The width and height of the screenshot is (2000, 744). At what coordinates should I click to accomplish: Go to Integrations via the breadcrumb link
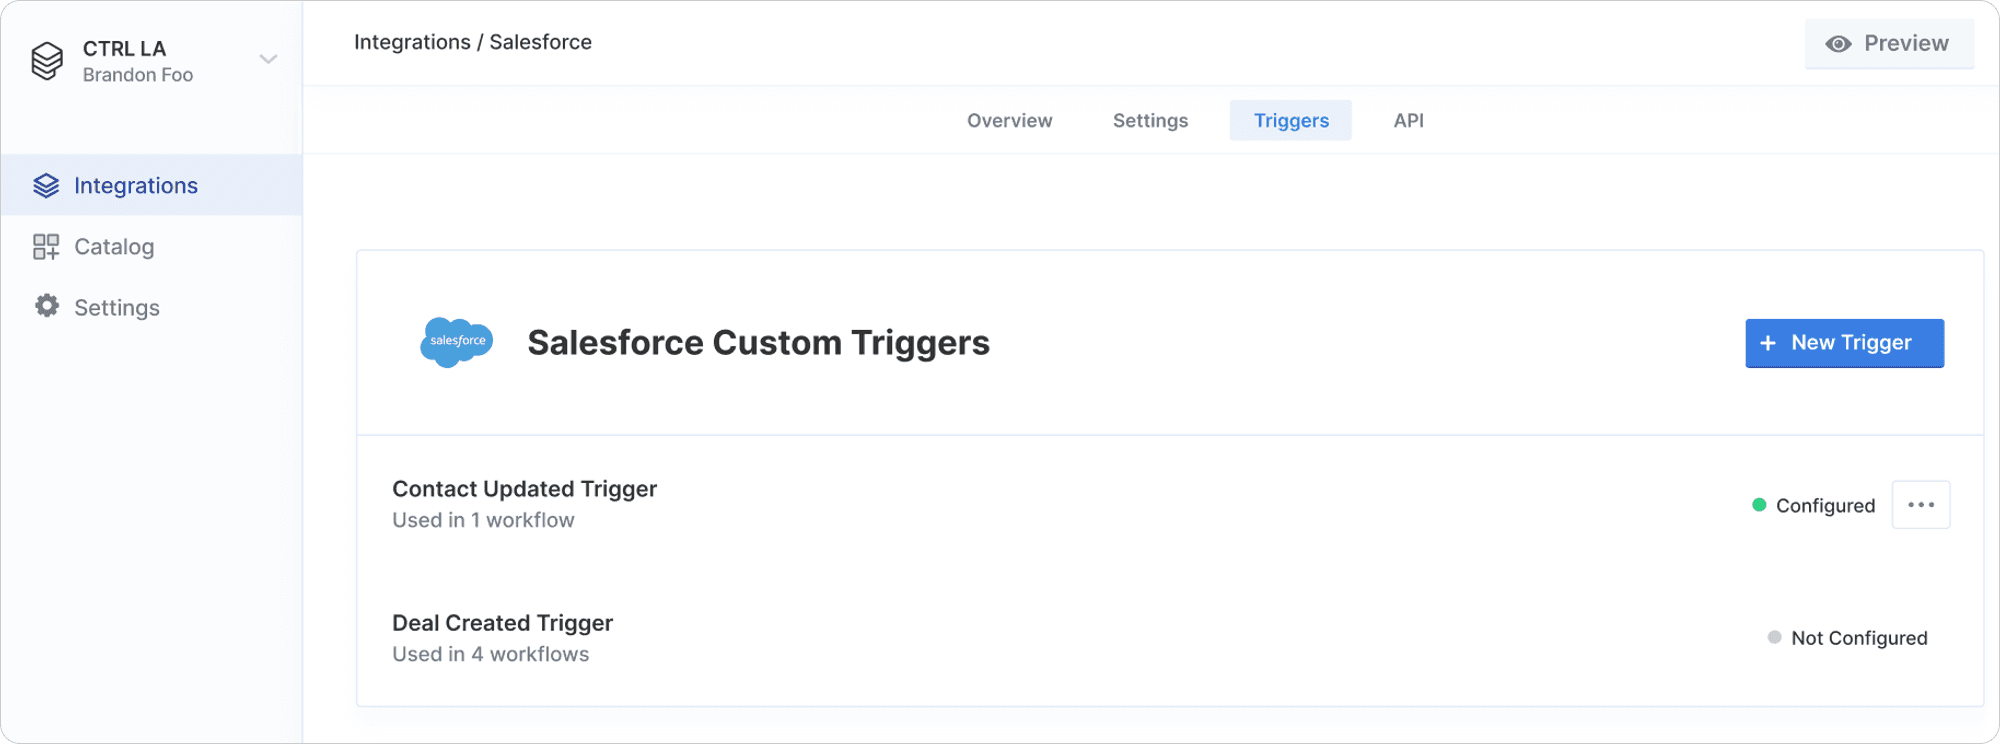(412, 42)
